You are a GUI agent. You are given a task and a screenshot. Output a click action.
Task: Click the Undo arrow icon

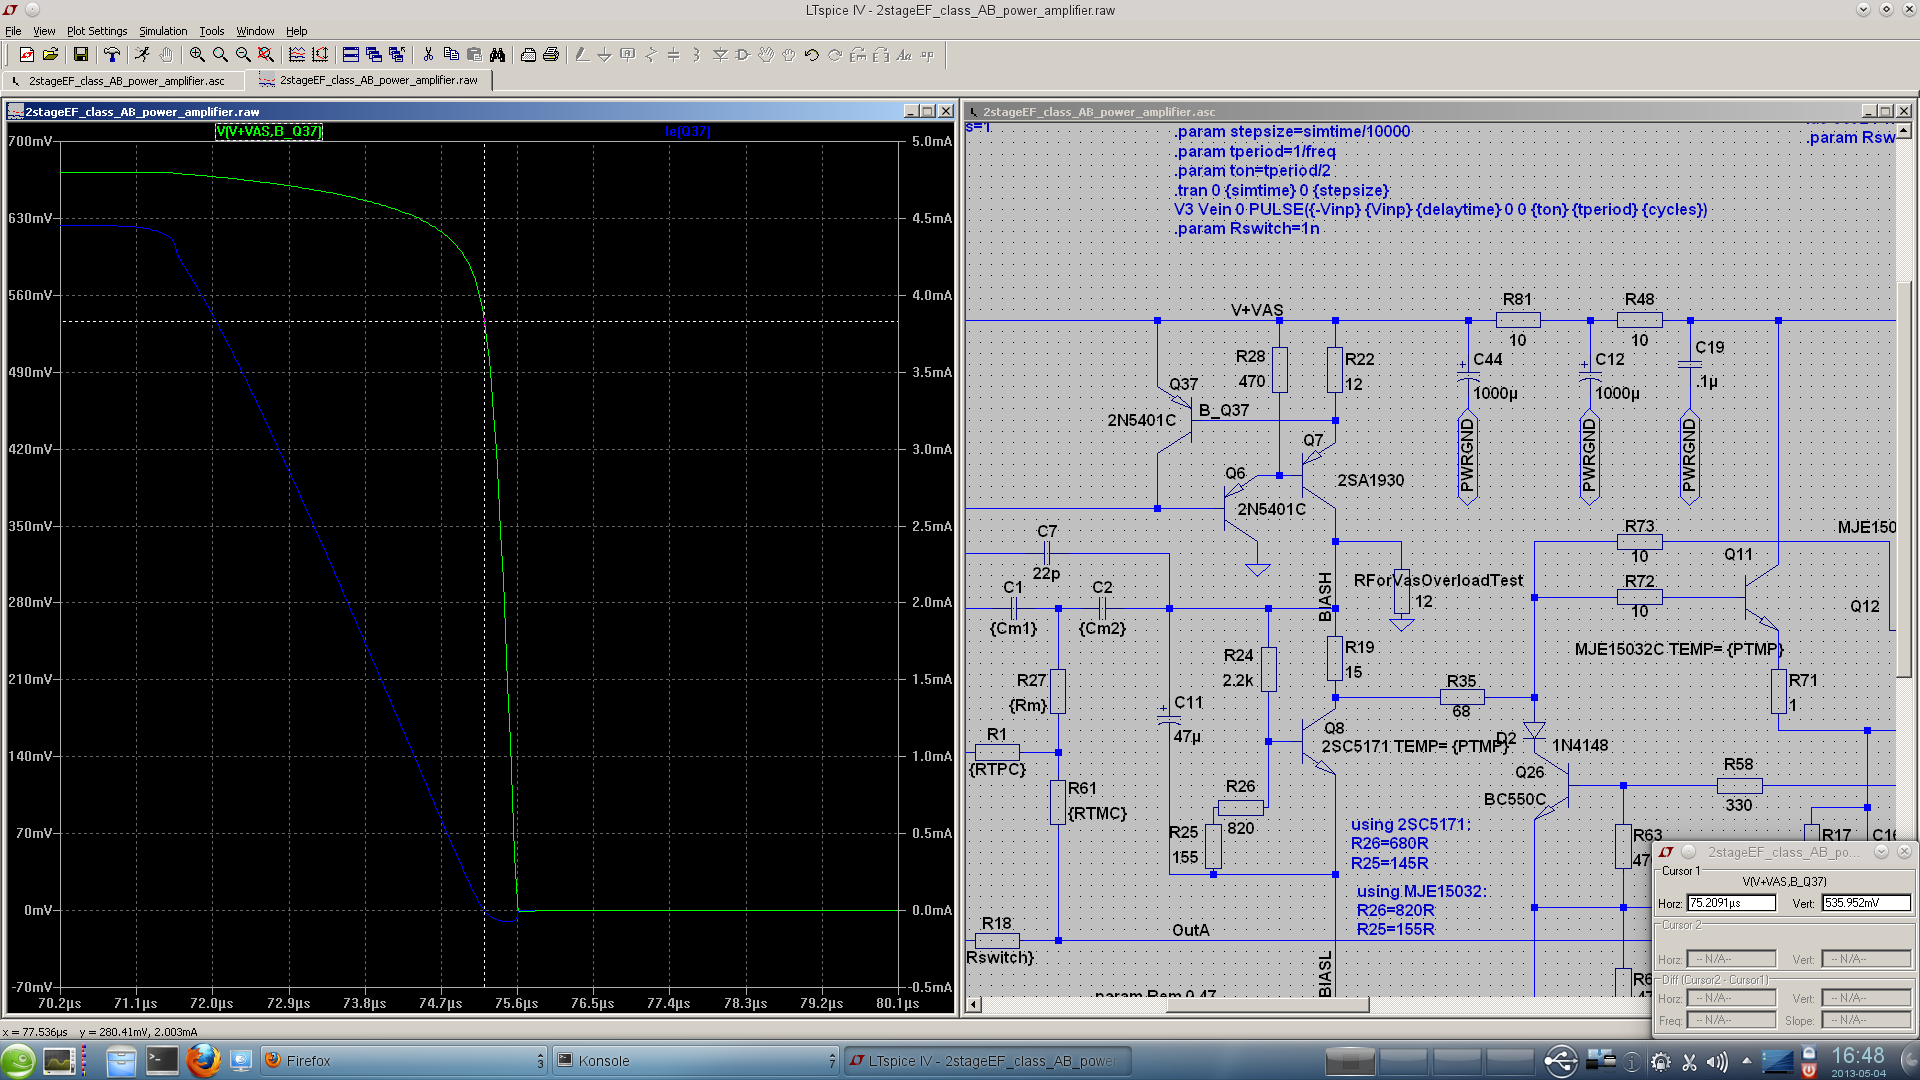tap(812, 55)
